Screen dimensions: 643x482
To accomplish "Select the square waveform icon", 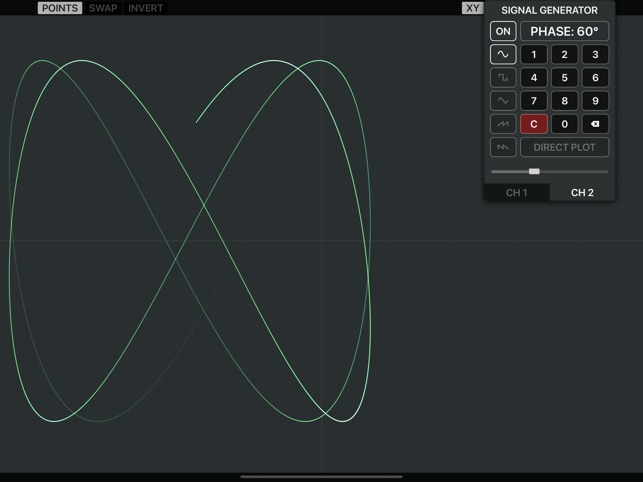I will coord(503,78).
